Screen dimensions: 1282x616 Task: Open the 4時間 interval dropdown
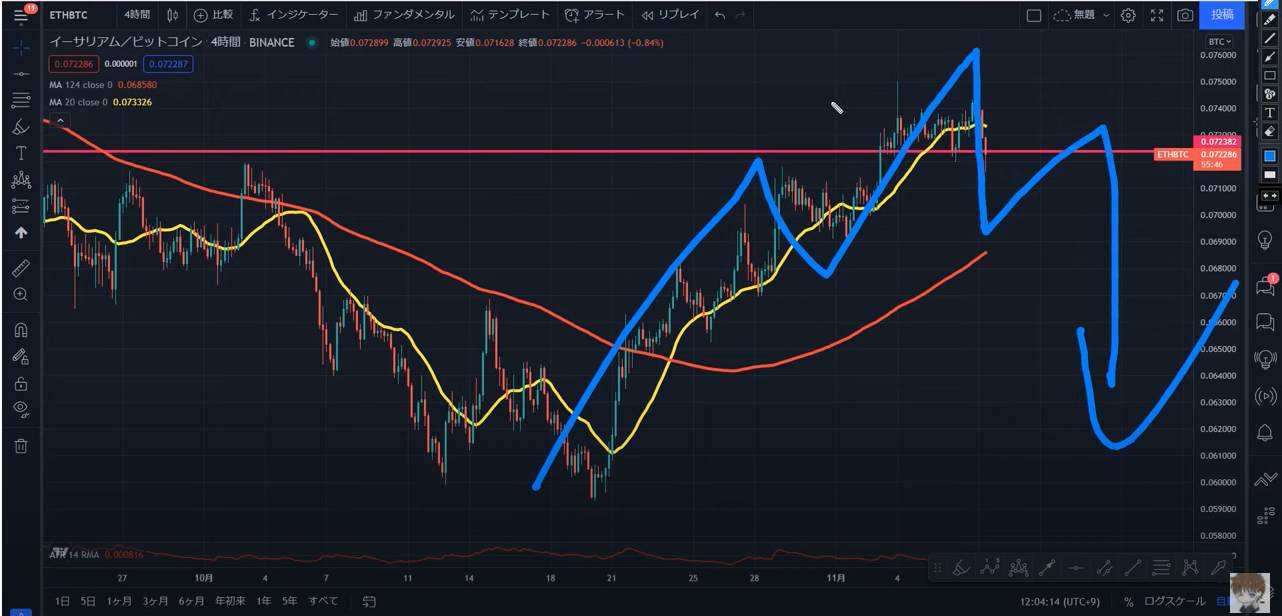click(137, 15)
